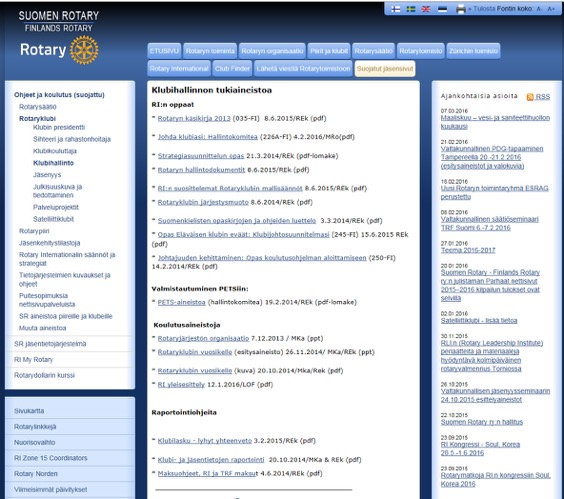The height and width of the screenshot is (499, 564).
Task: Open Teema 2016-2017 news link
Action: 468,250
